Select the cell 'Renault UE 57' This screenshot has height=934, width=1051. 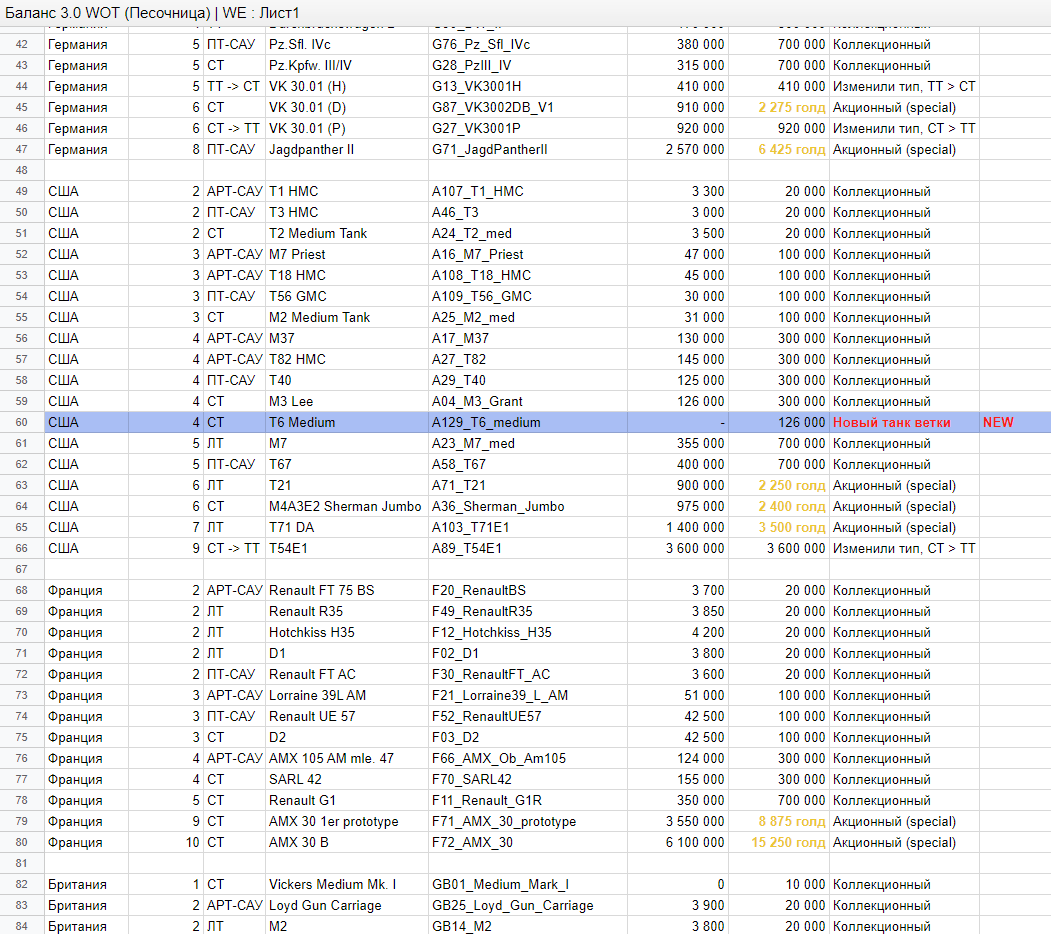tap(347, 717)
